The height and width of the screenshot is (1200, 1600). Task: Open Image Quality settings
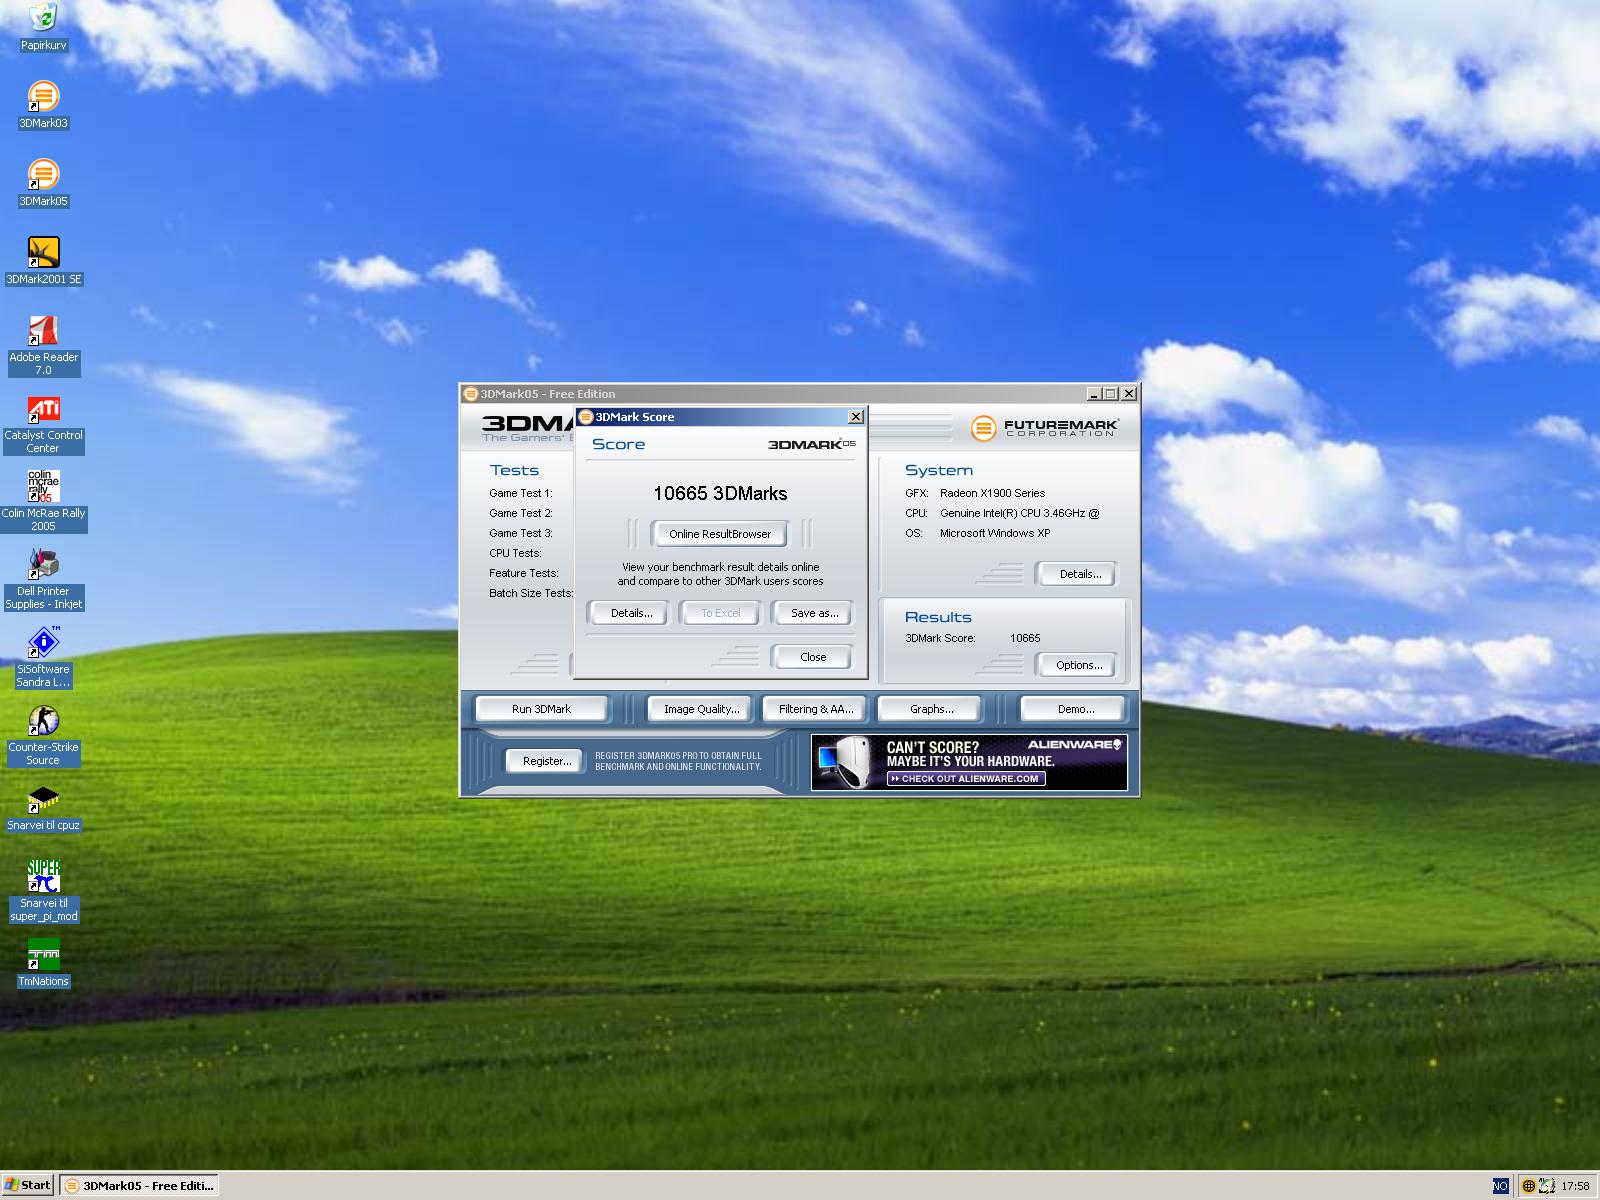pyautogui.click(x=701, y=709)
